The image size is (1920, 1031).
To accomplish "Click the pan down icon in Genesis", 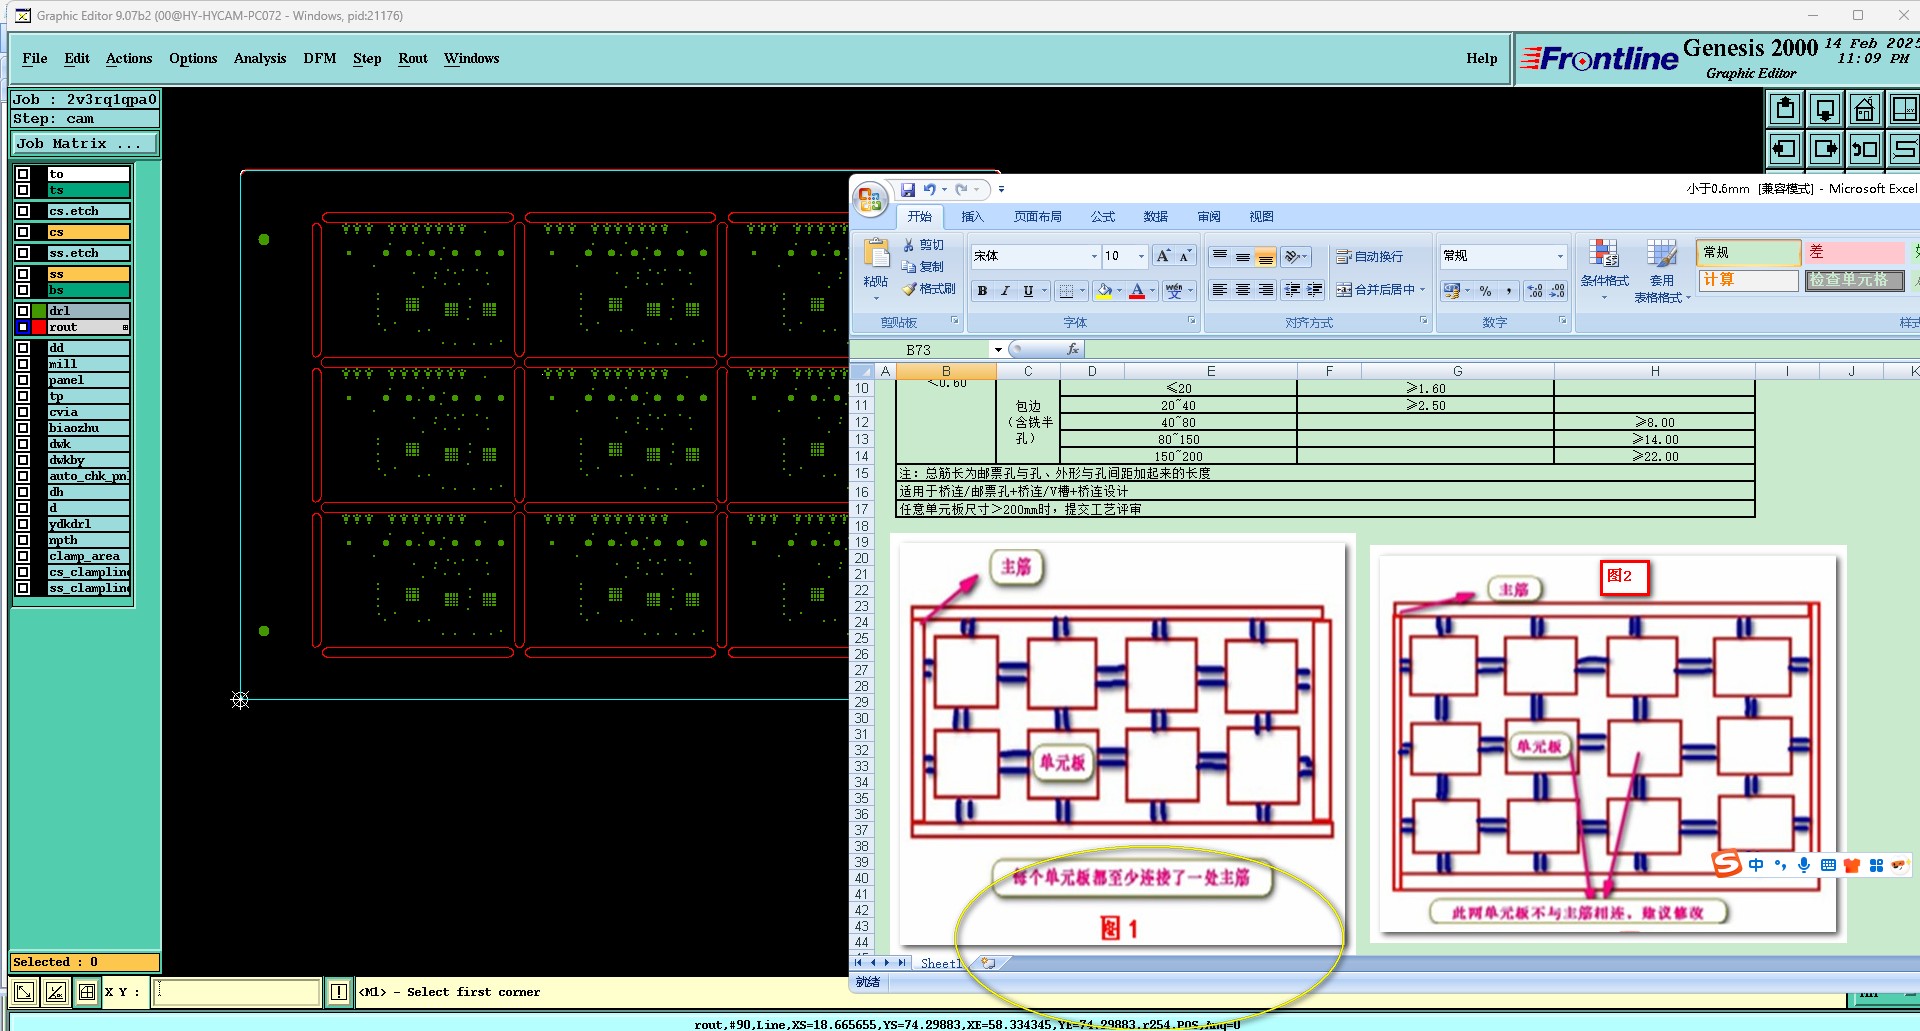I will tap(1825, 109).
